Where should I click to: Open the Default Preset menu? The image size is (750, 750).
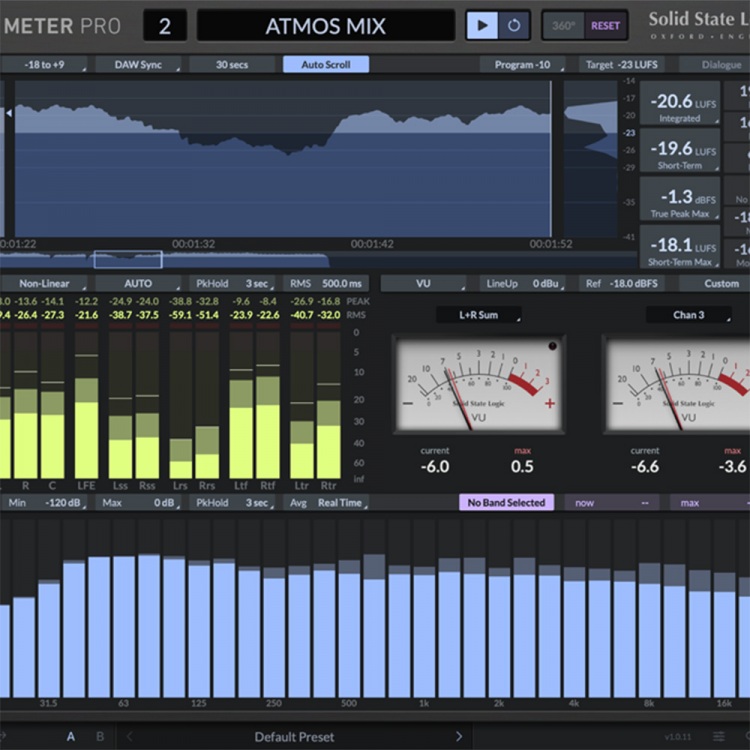tap(294, 737)
